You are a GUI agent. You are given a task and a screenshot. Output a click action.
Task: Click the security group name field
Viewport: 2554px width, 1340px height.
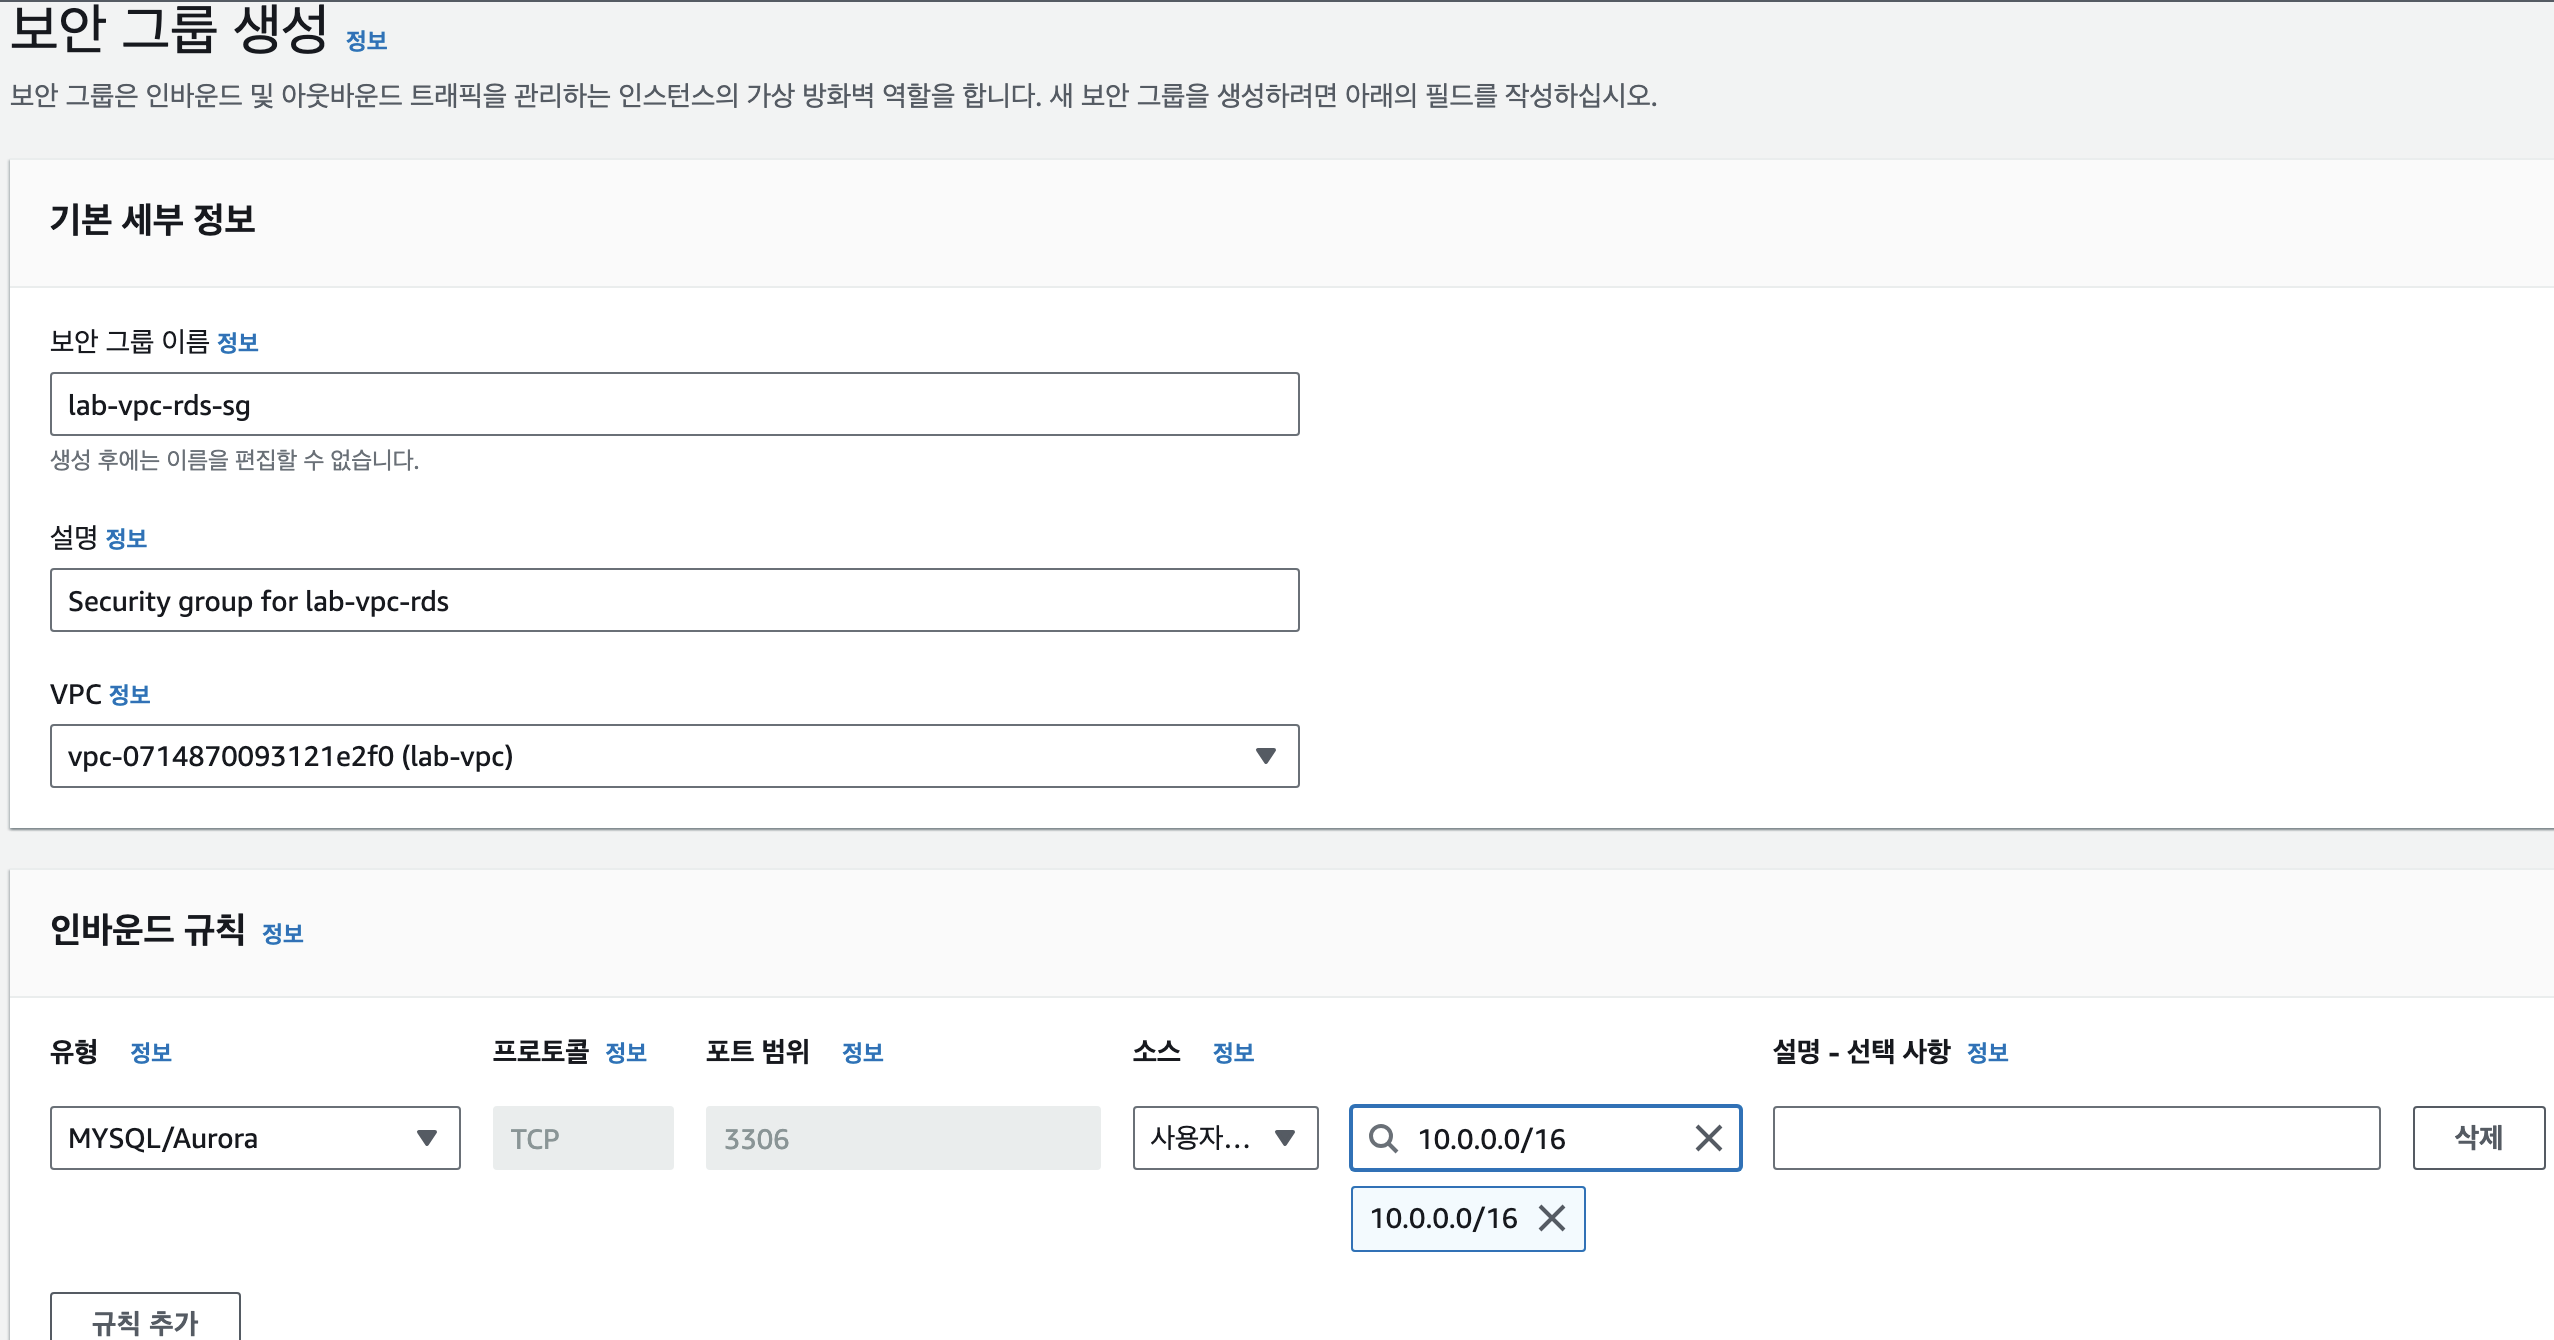[674, 405]
